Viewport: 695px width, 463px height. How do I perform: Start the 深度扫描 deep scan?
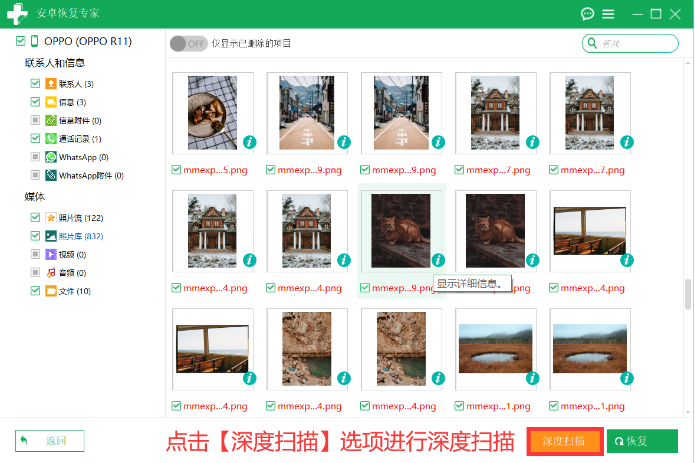[x=565, y=441]
